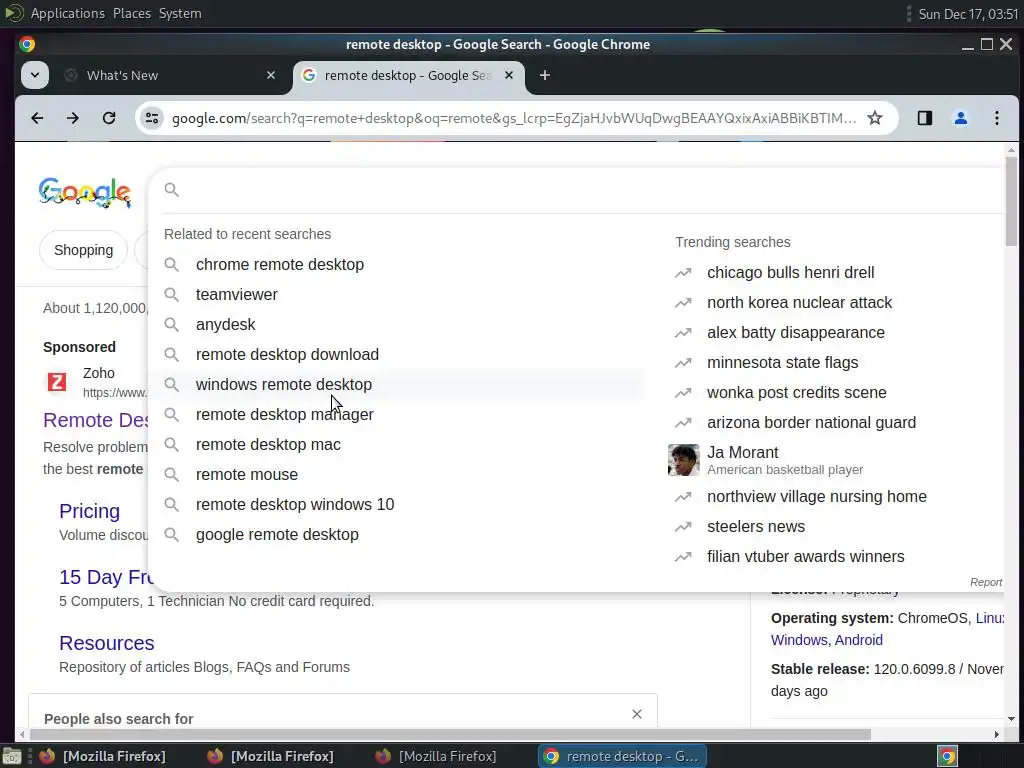Image resolution: width=1024 pixels, height=768 pixels.
Task: Open Chrome three-dot menu
Action: pos(997,118)
